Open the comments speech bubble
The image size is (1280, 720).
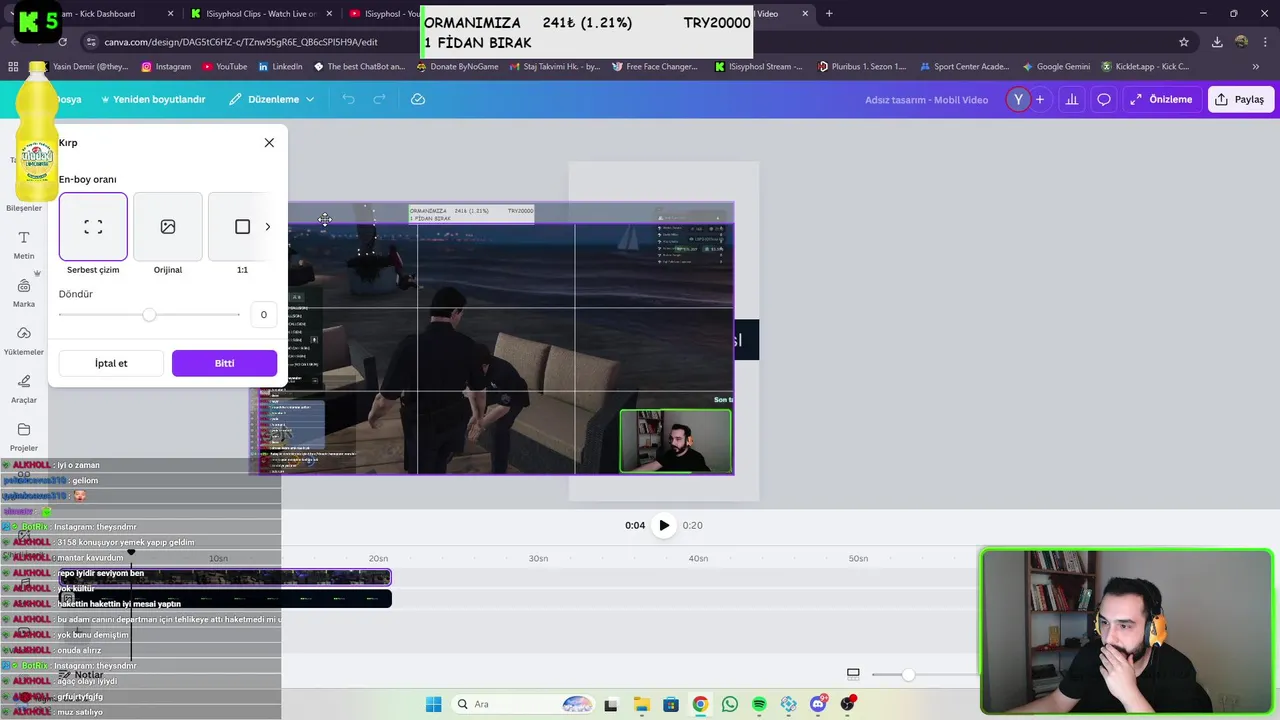pos(1104,99)
